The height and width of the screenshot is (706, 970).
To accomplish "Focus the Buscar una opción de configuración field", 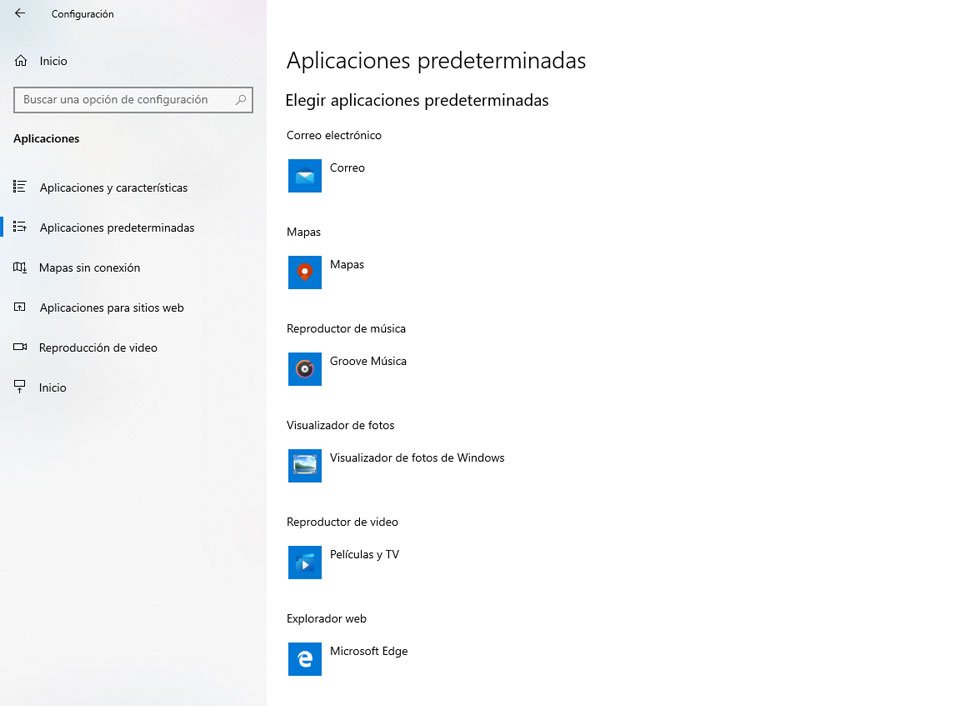I will [x=133, y=100].
